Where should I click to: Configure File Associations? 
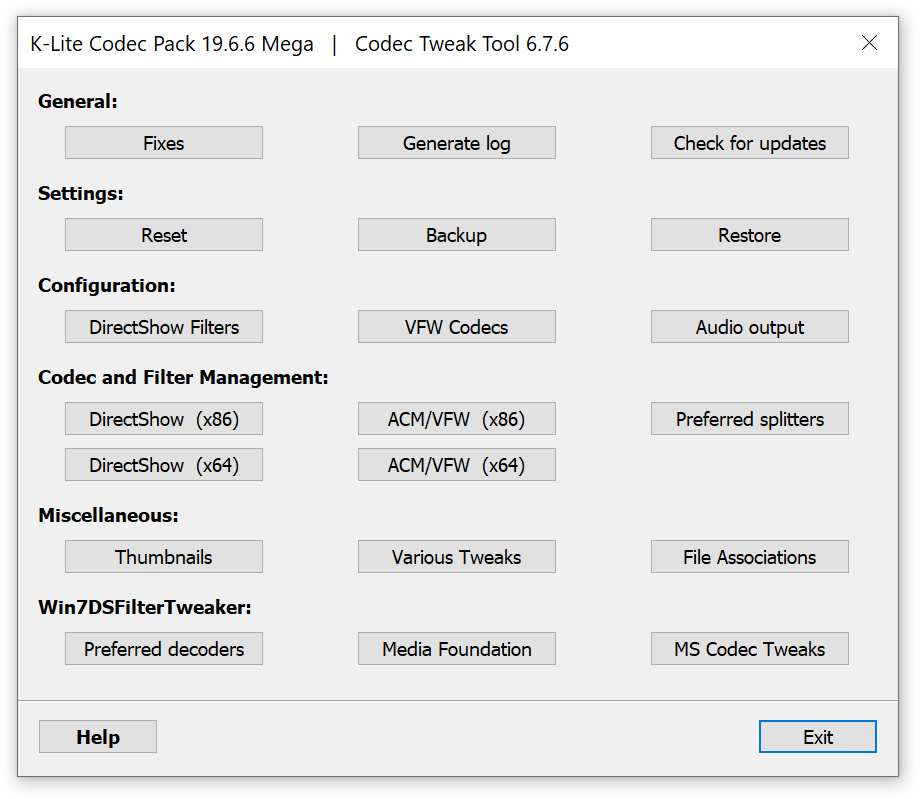pos(749,556)
